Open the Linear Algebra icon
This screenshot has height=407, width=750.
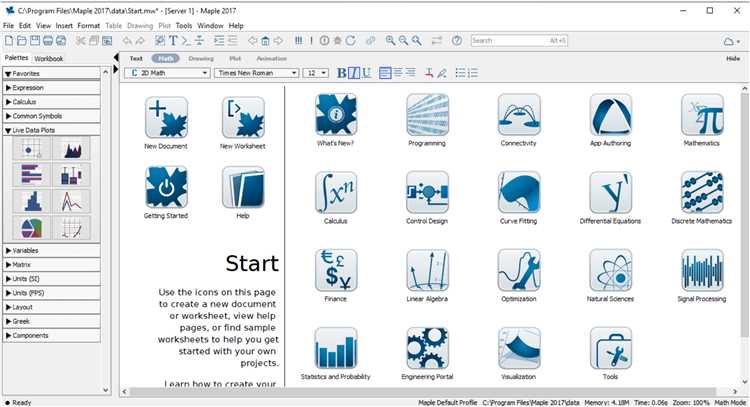(x=427, y=270)
